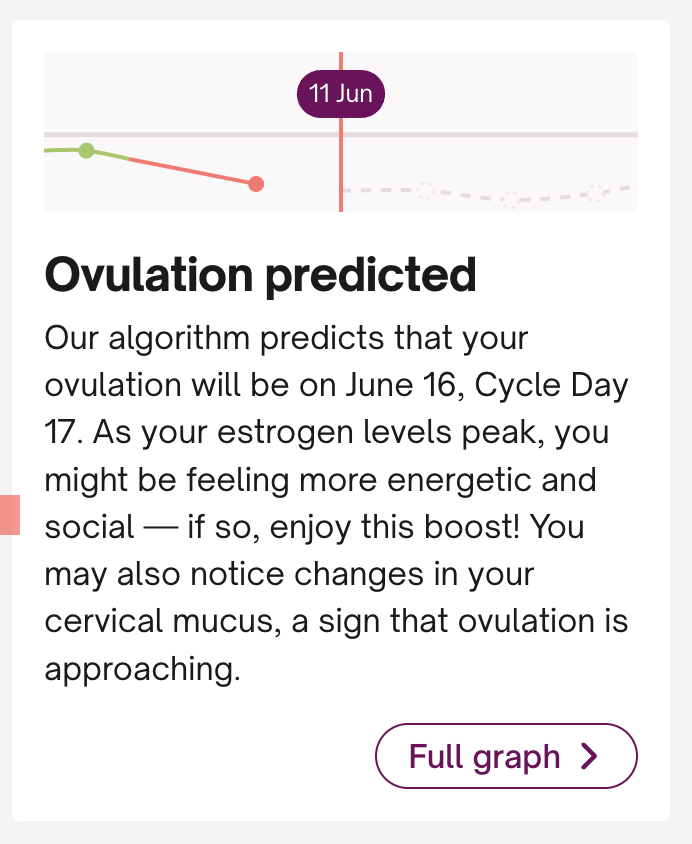
Task: Click the salmon marker on the left edge
Action: [x=9, y=514]
